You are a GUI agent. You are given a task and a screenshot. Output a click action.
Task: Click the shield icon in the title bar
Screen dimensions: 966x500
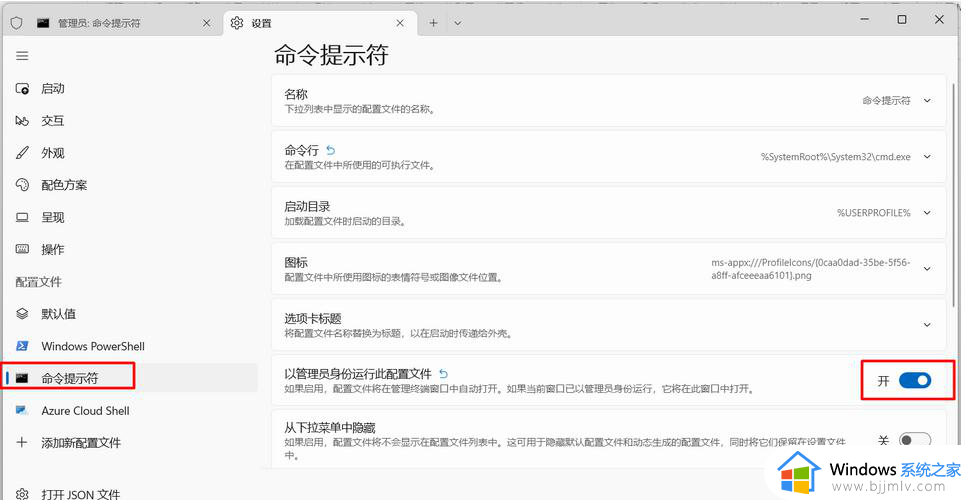[17, 23]
